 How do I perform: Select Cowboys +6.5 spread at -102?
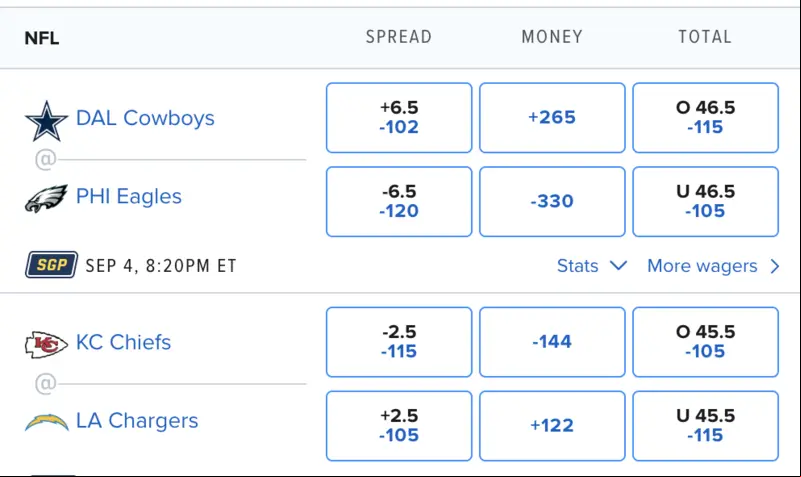click(399, 117)
